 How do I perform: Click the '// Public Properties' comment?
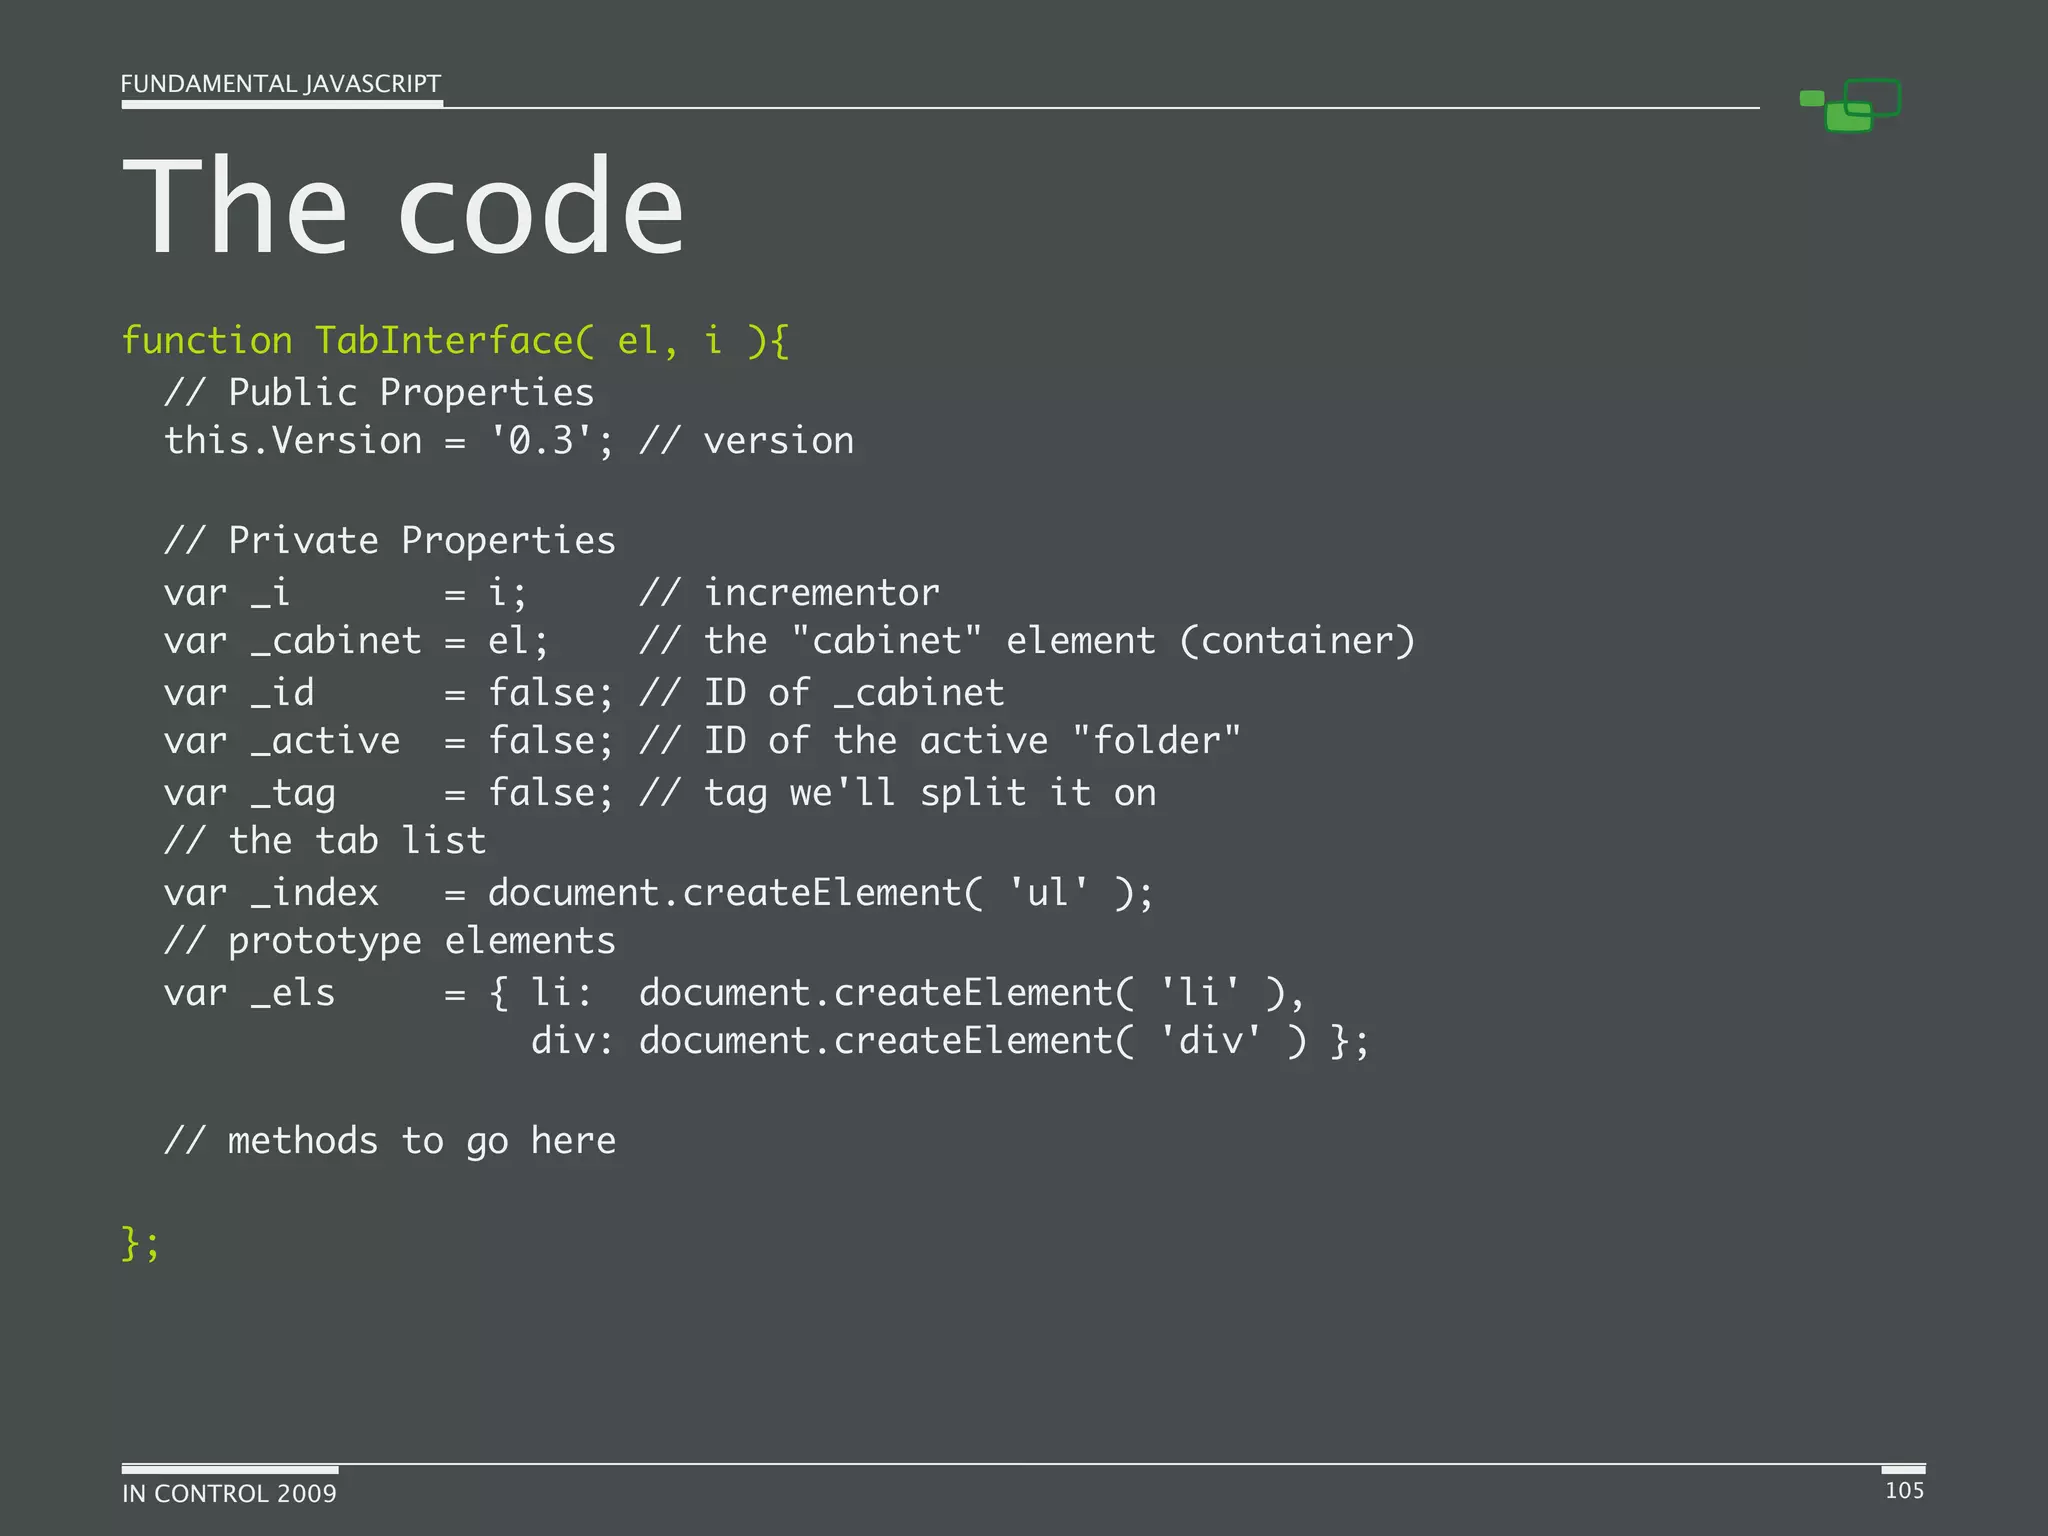tap(379, 392)
